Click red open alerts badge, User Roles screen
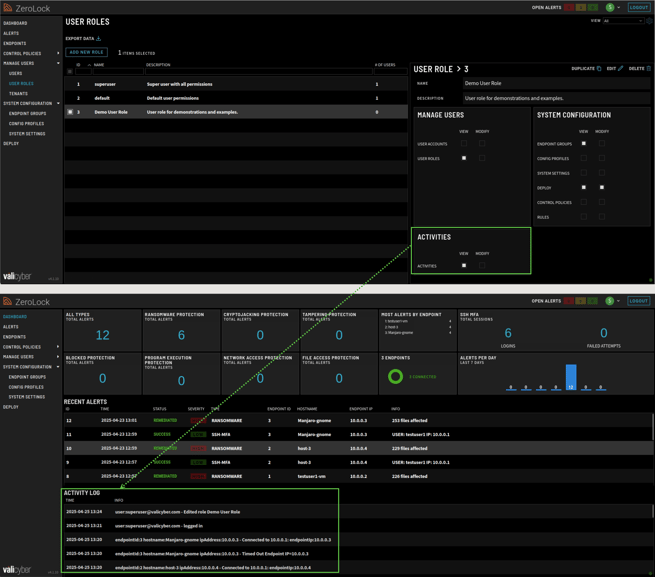Image resolution: width=655 pixels, height=577 pixels. click(569, 8)
